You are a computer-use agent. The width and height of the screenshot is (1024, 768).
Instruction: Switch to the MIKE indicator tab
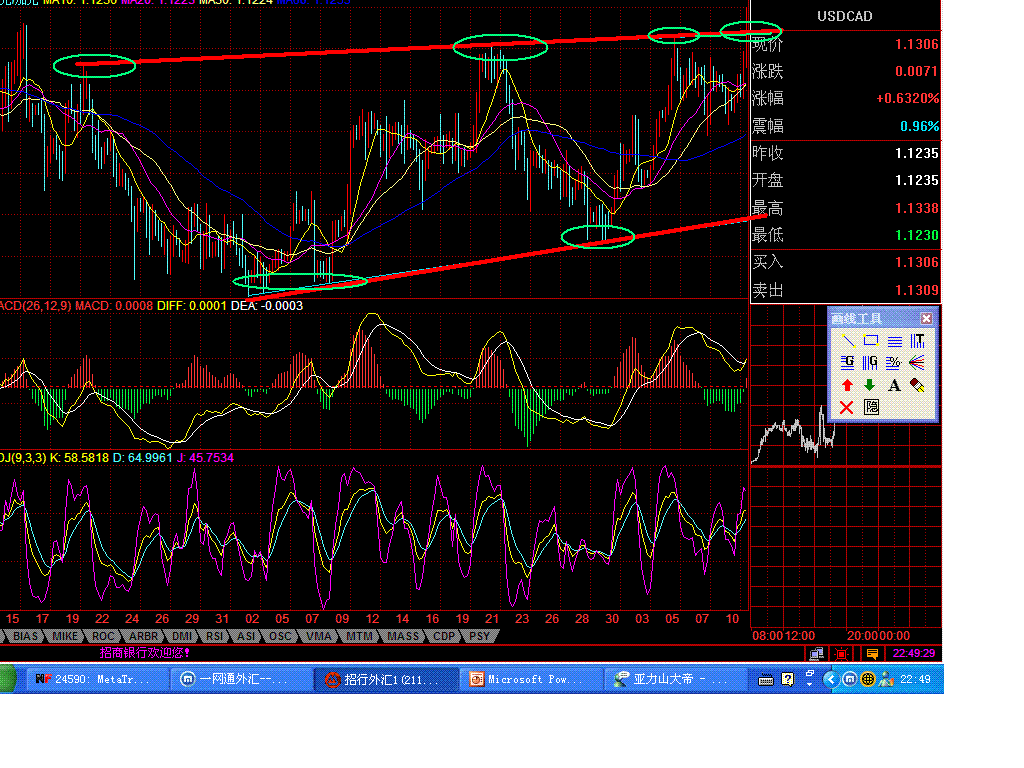(x=65, y=636)
